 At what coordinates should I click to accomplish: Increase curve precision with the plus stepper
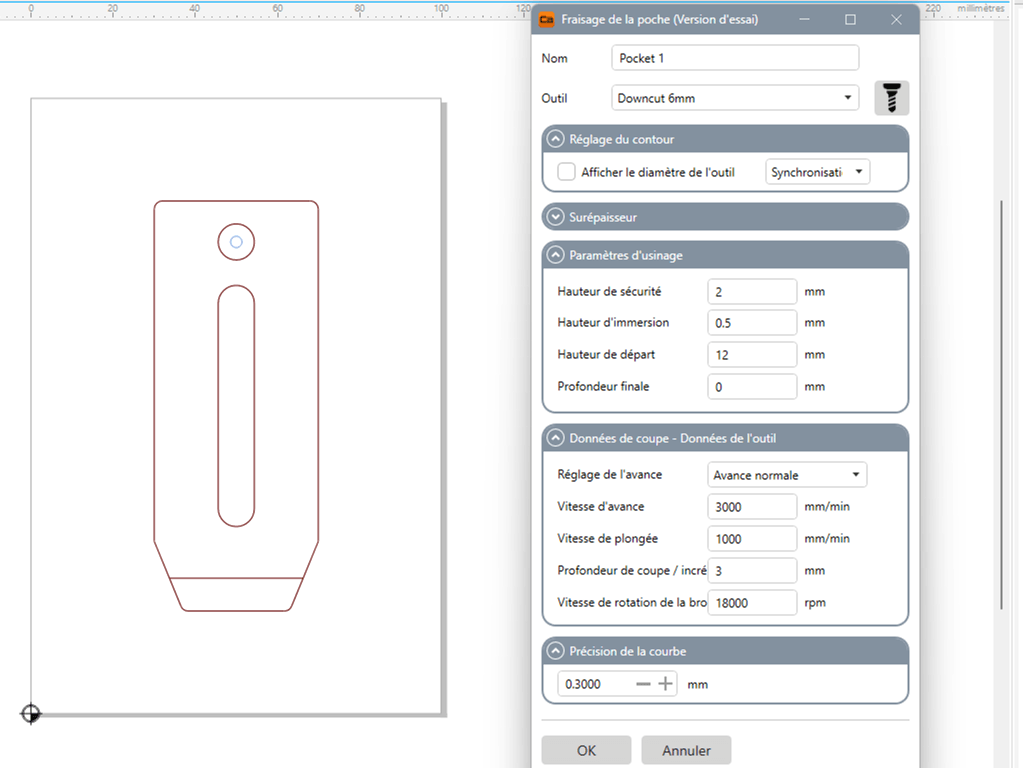coord(664,684)
